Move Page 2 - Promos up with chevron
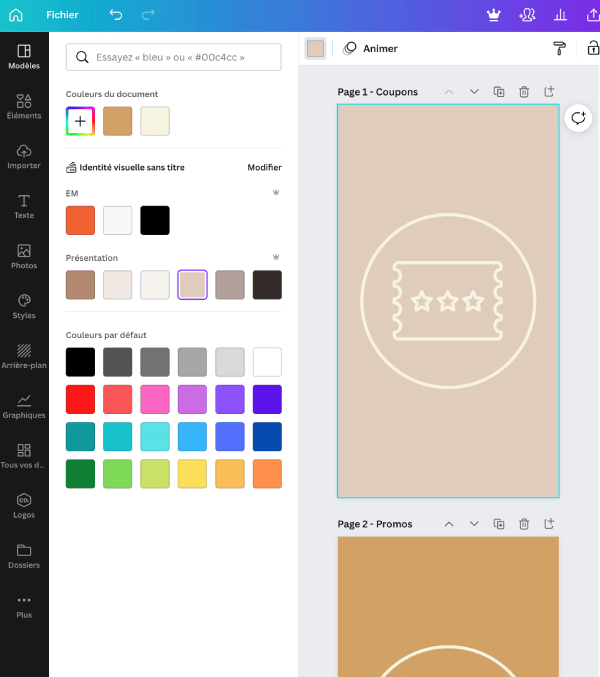The width and height of the screenshot is (600, 677). [x=449, y=524]
